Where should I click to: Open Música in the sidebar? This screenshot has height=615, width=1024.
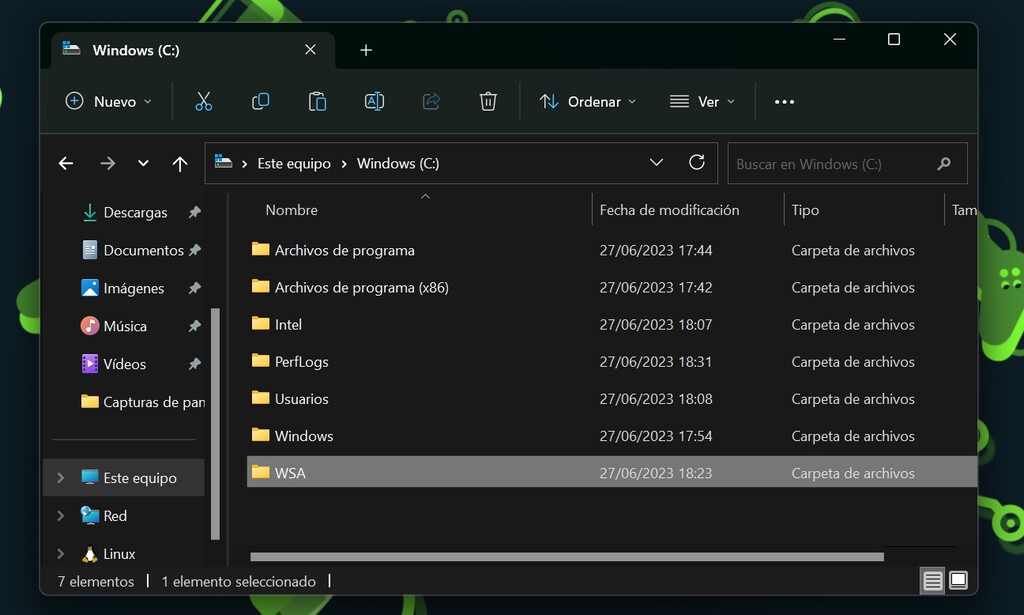click(125, 326)
